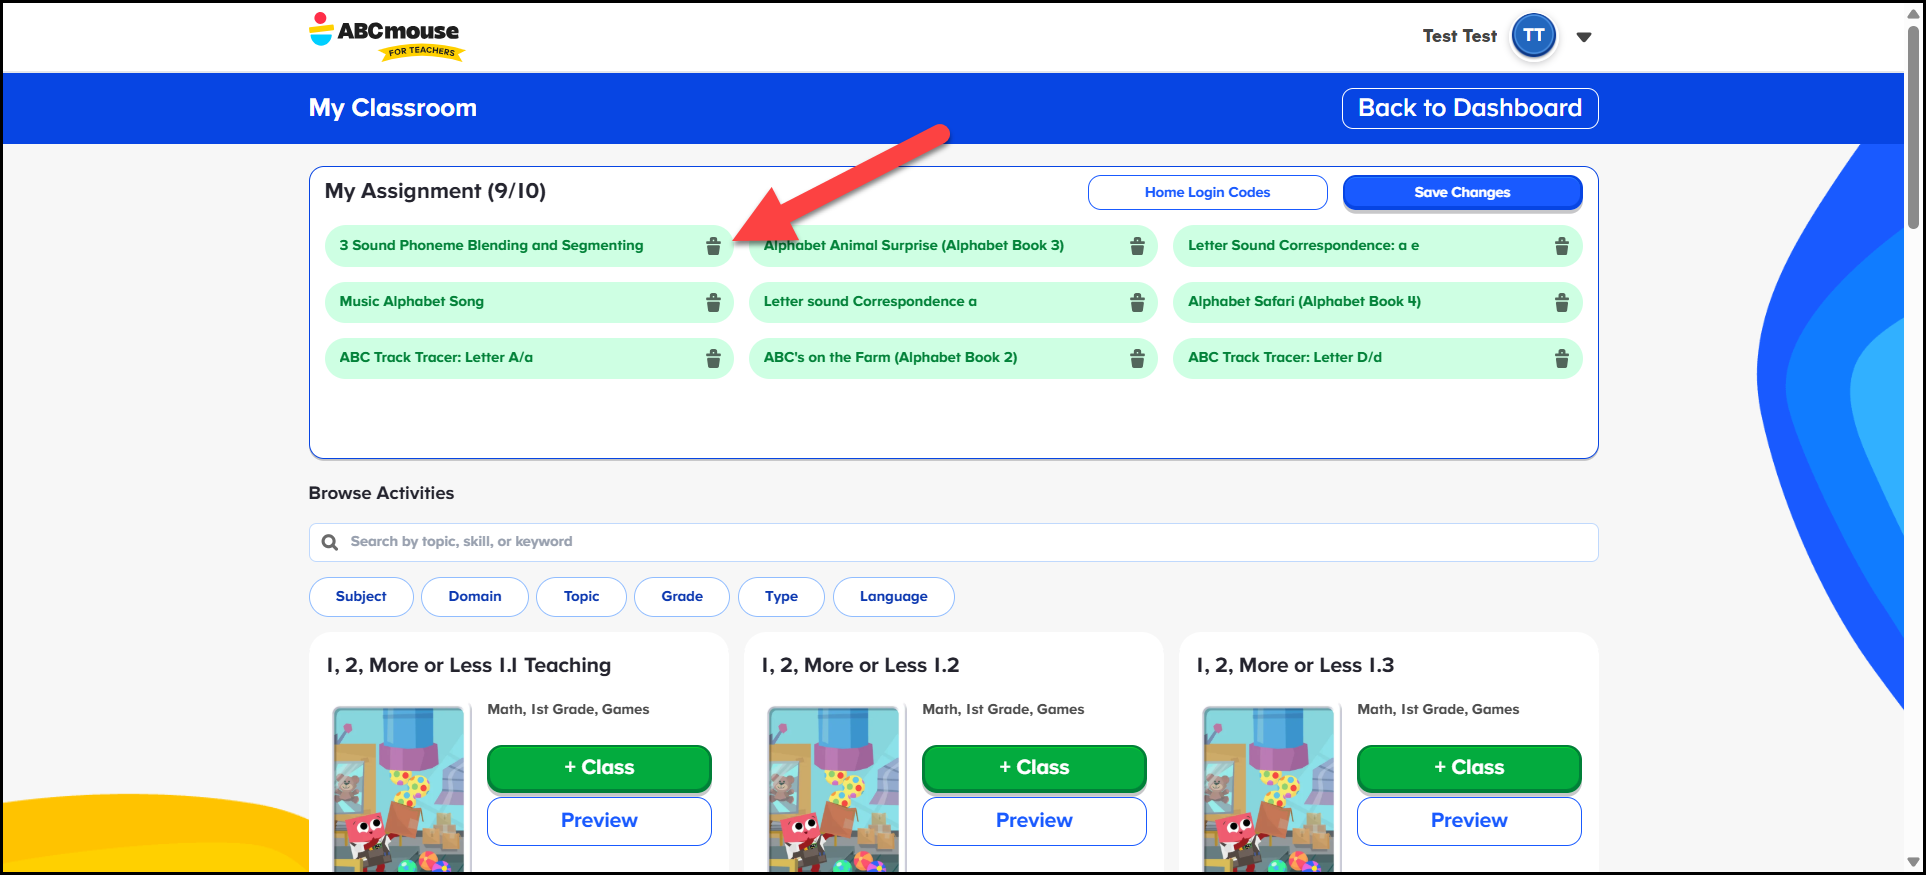Viewport: 1926px width, 875px height.
Task: Add 1, 2, More or Less 1.1 Teaching to class
Action: 599,767
